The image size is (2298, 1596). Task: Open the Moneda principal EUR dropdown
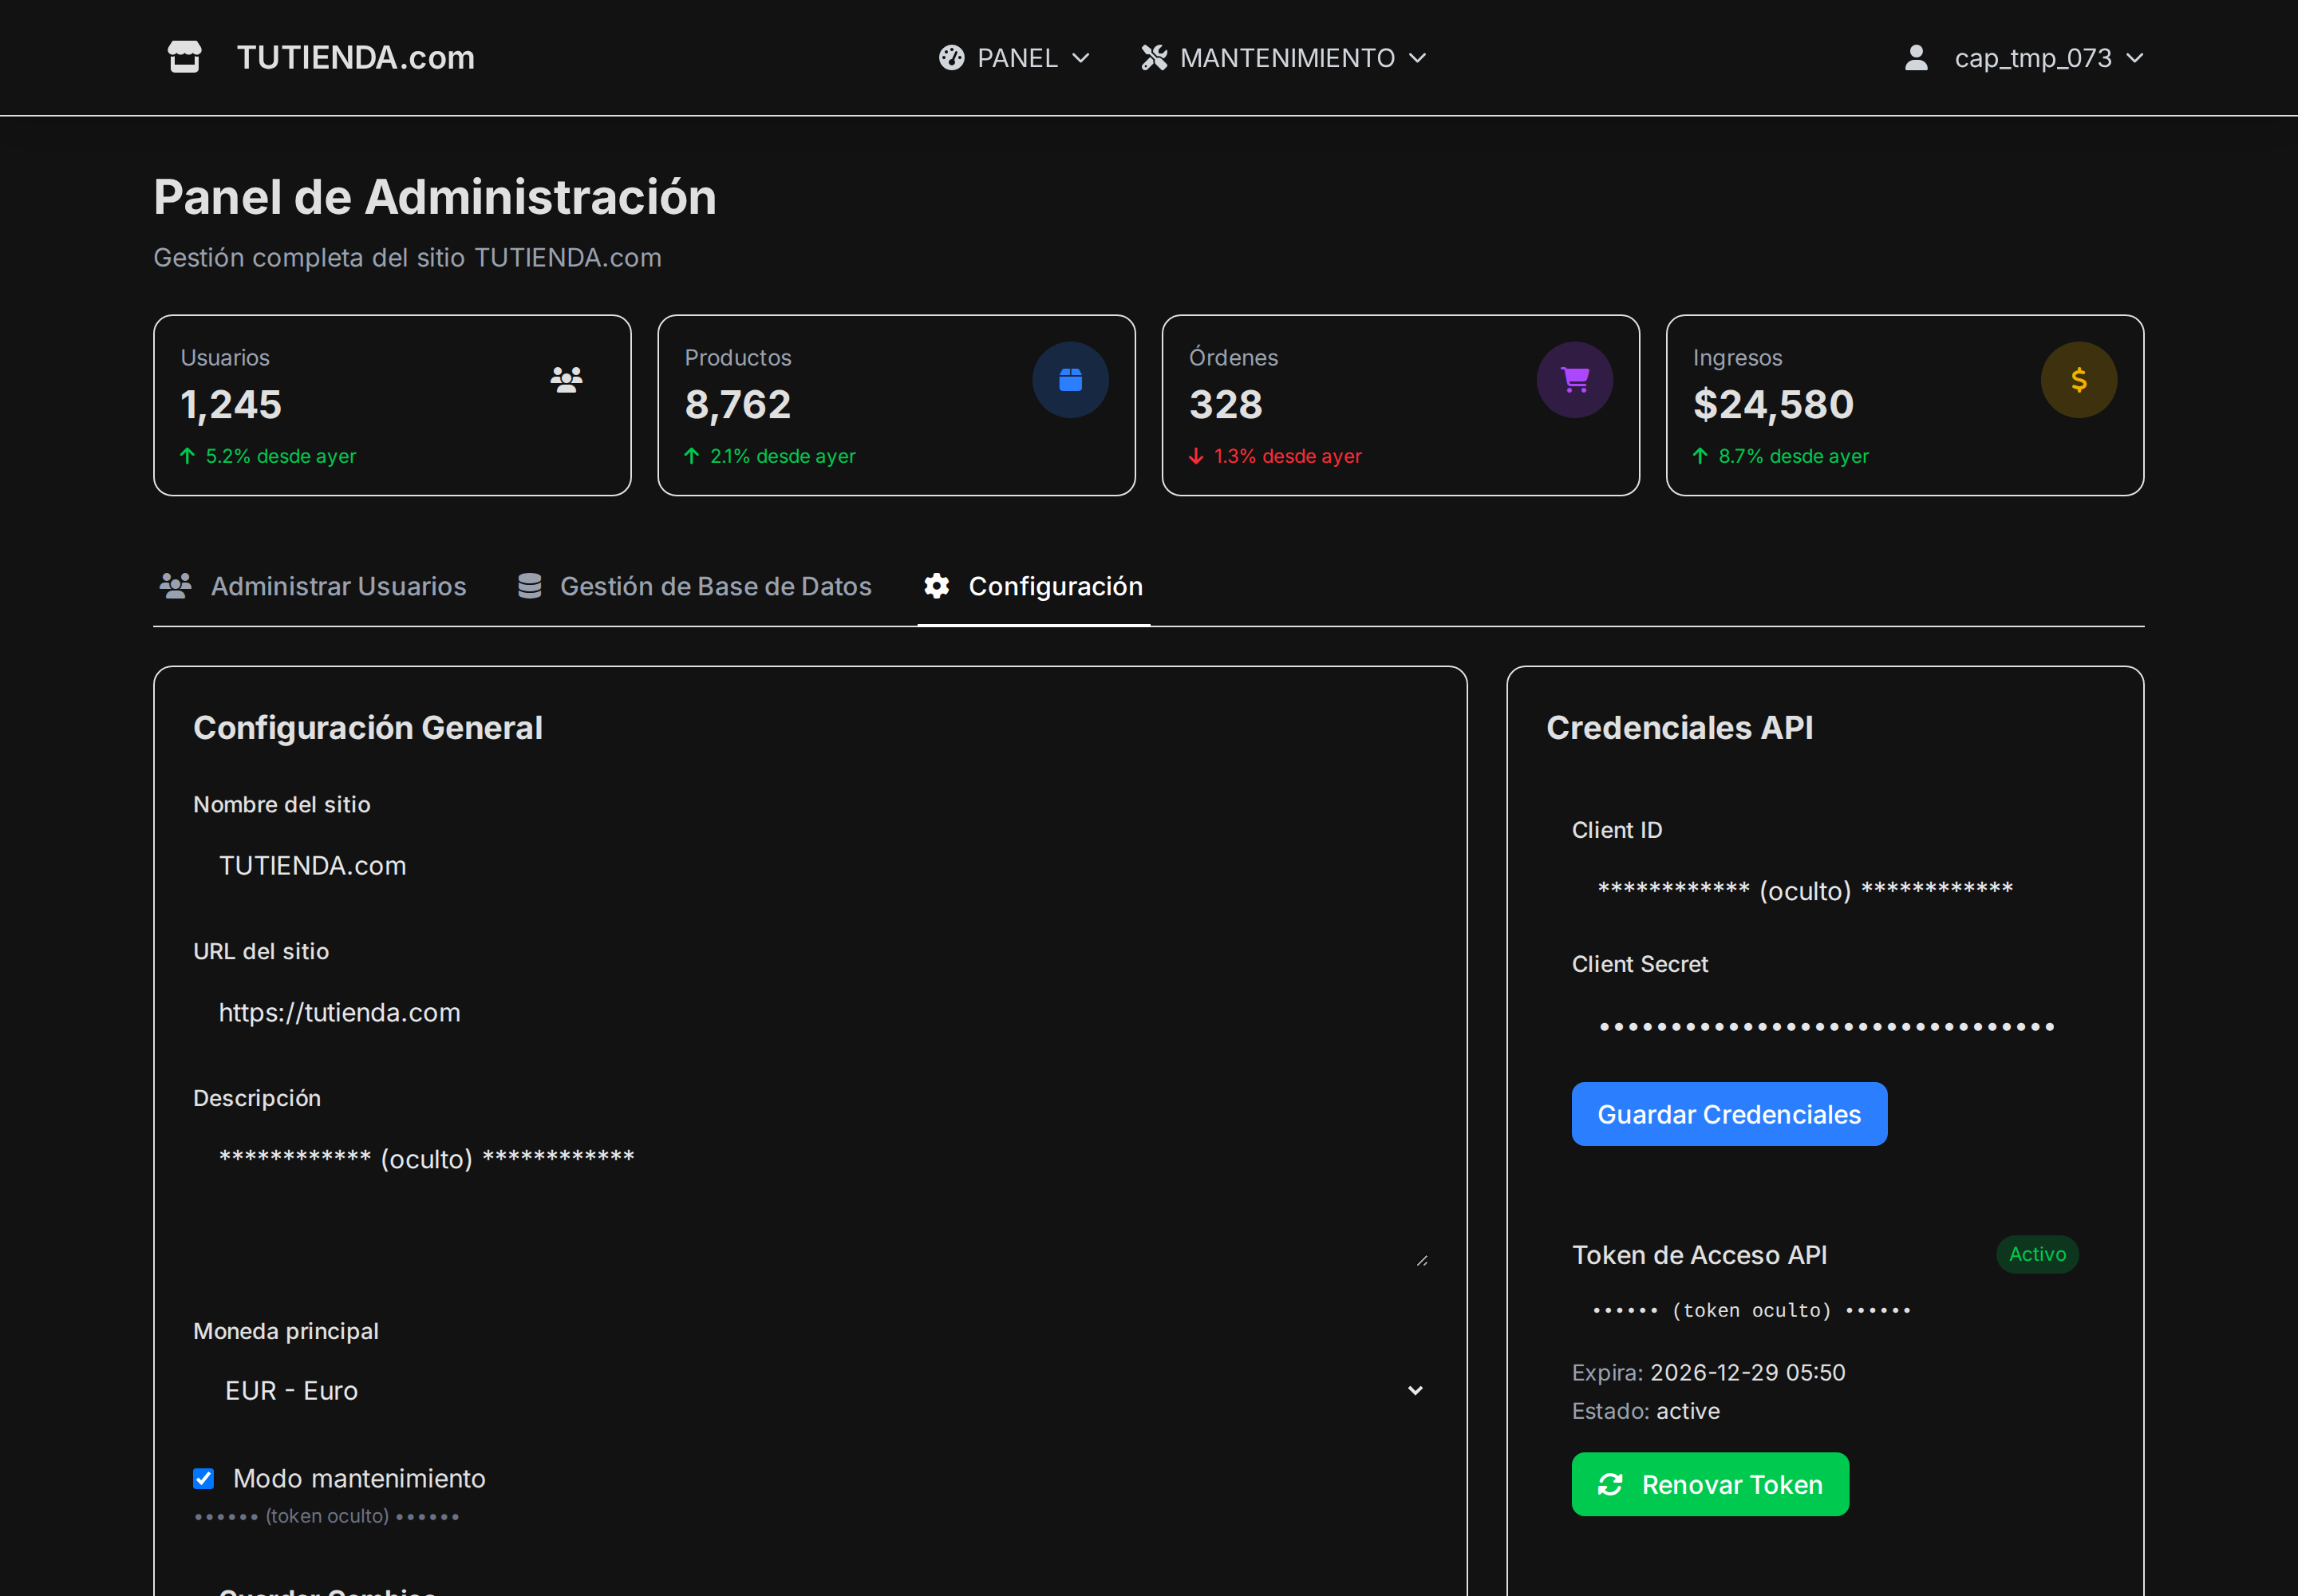click(810, 1391)
